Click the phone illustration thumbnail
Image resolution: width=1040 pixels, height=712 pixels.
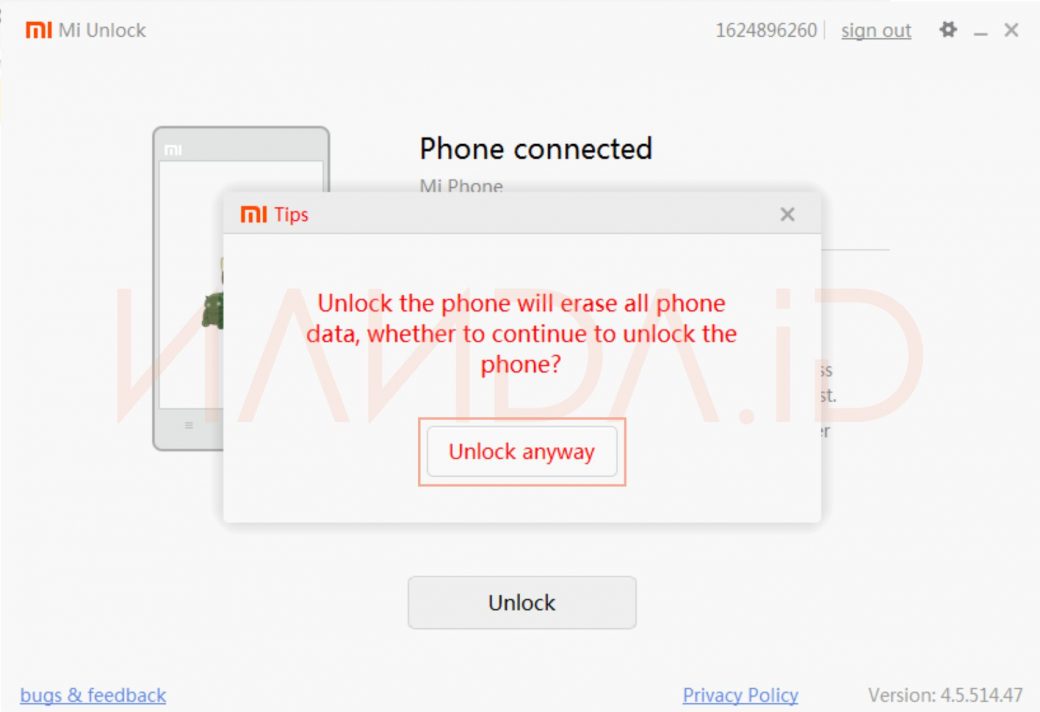241,289
